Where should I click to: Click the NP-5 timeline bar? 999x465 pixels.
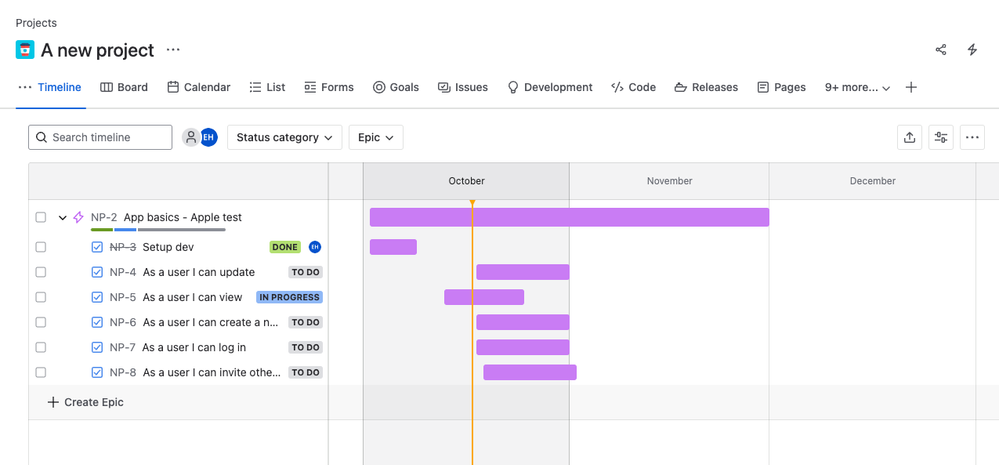click(484, 297)
